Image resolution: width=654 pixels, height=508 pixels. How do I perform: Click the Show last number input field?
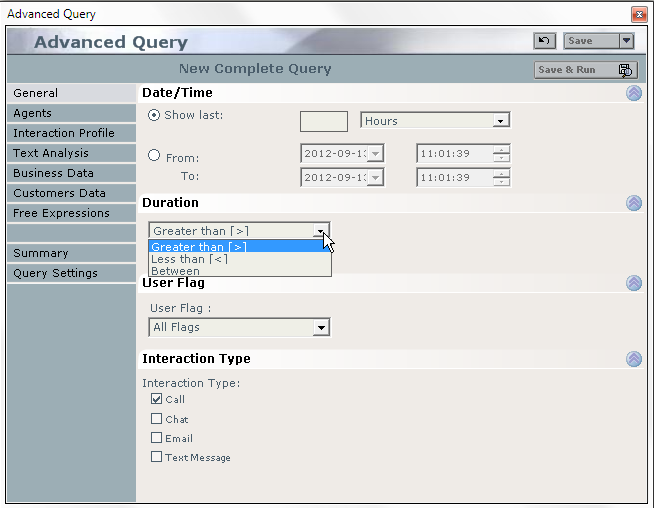pos(324,121)
